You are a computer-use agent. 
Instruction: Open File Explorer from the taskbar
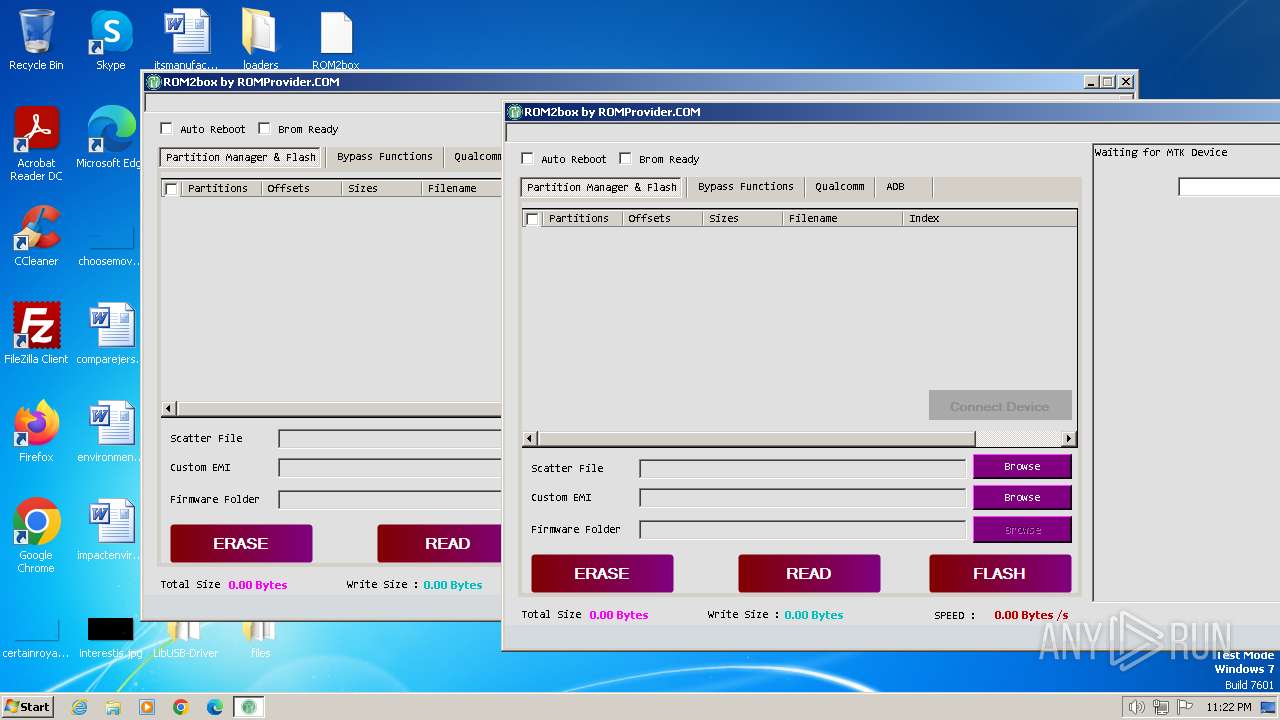(x=113, y=707)
